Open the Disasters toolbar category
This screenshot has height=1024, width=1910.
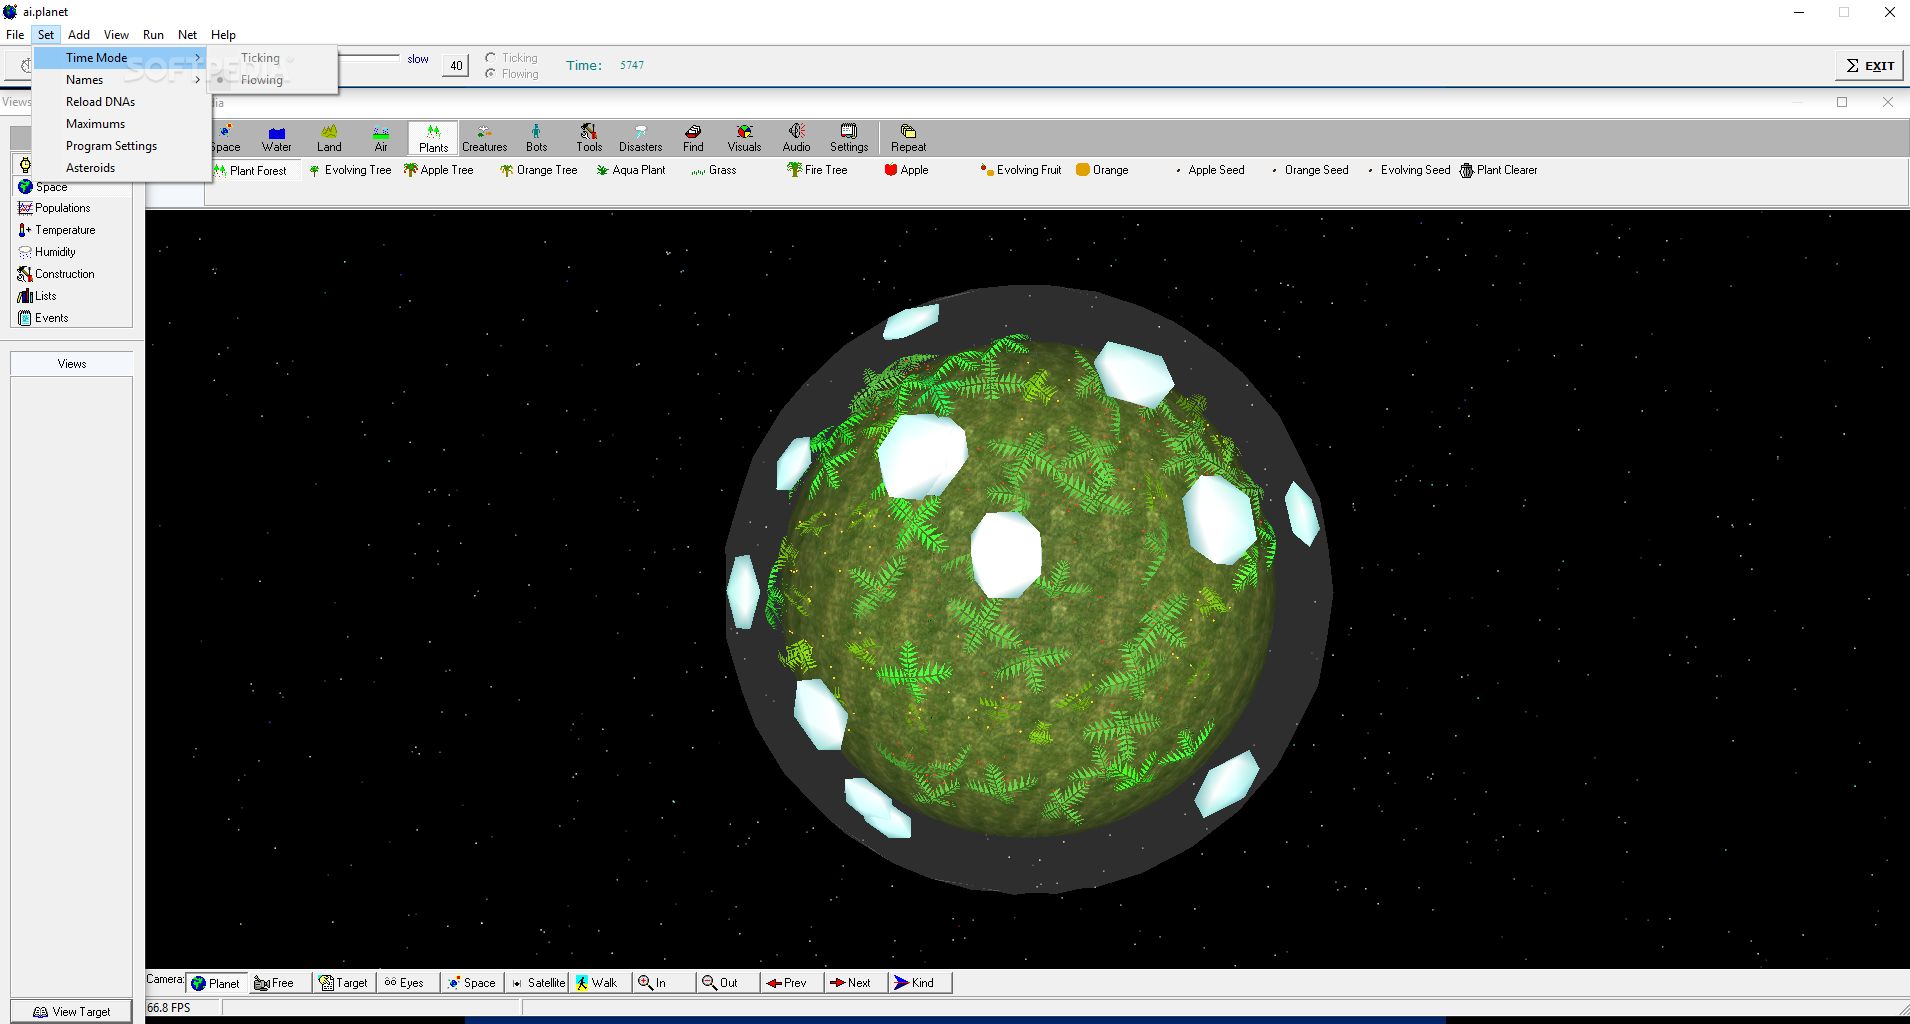tap(641, 138)
